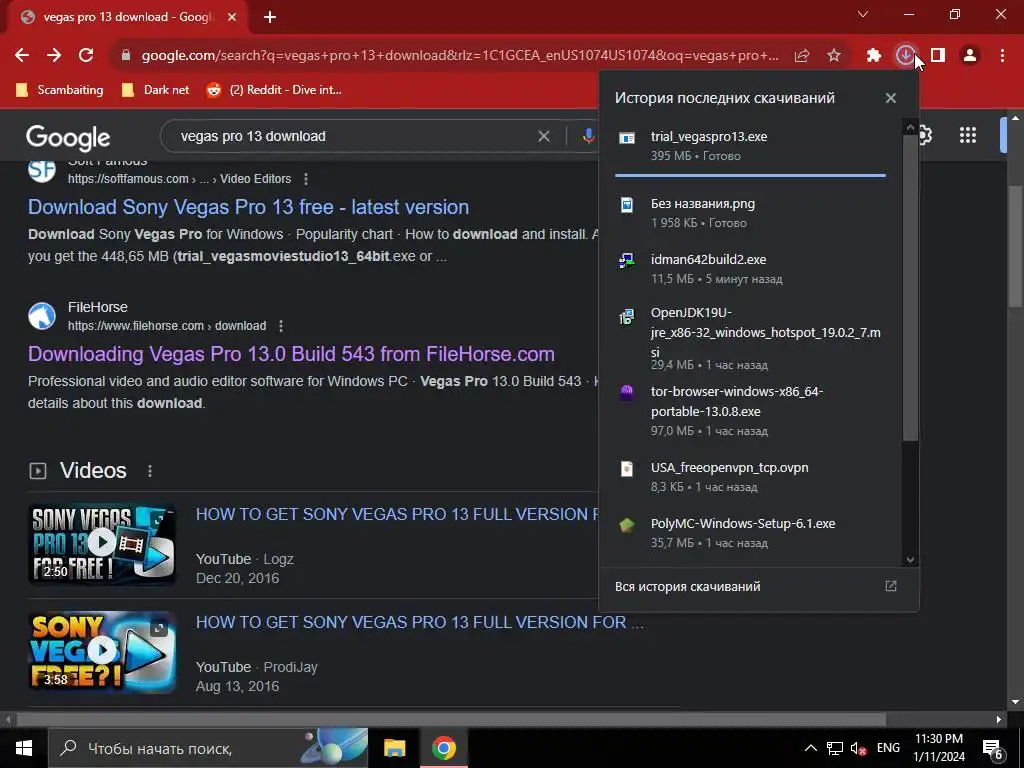The width and height of the screenshot is (1024, 768).
Task: Click the idman642build2.exe file icon
Action: pos(627,261)
